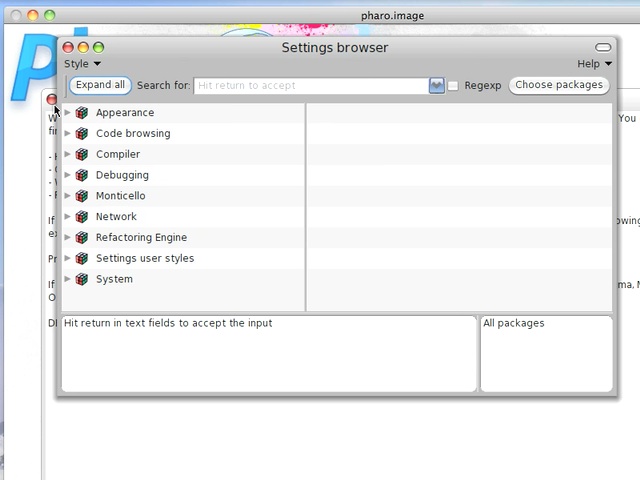Select the Network label
Screen dimensions: 640x480
pyautogui.click(x=116, y=217)
